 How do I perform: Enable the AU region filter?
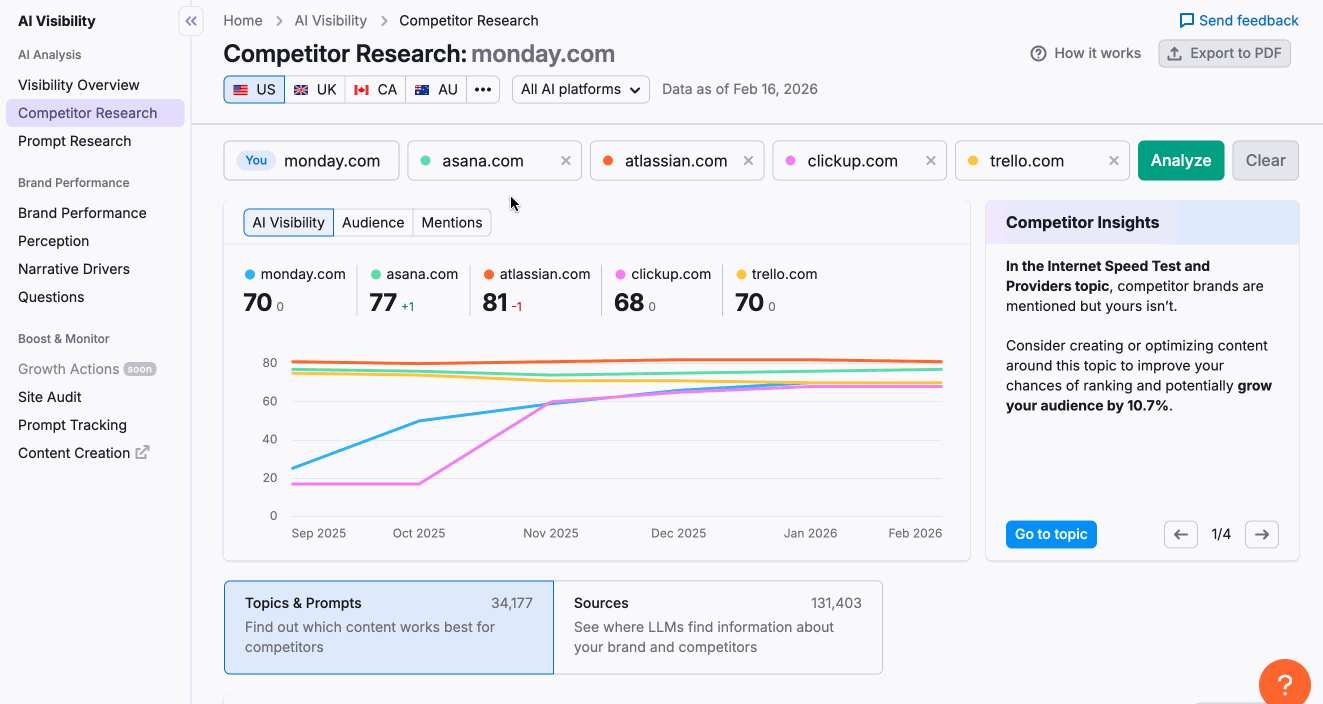tap(435, 89)
